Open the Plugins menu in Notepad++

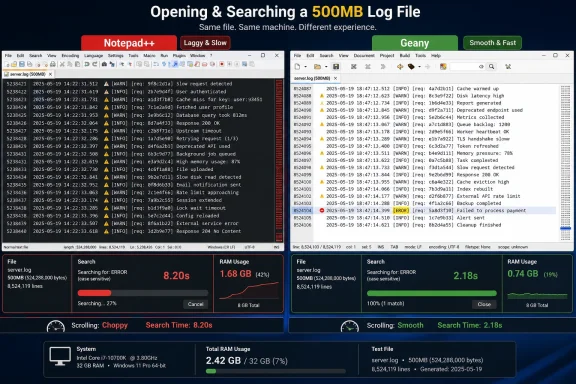click(x=179, y=55)
